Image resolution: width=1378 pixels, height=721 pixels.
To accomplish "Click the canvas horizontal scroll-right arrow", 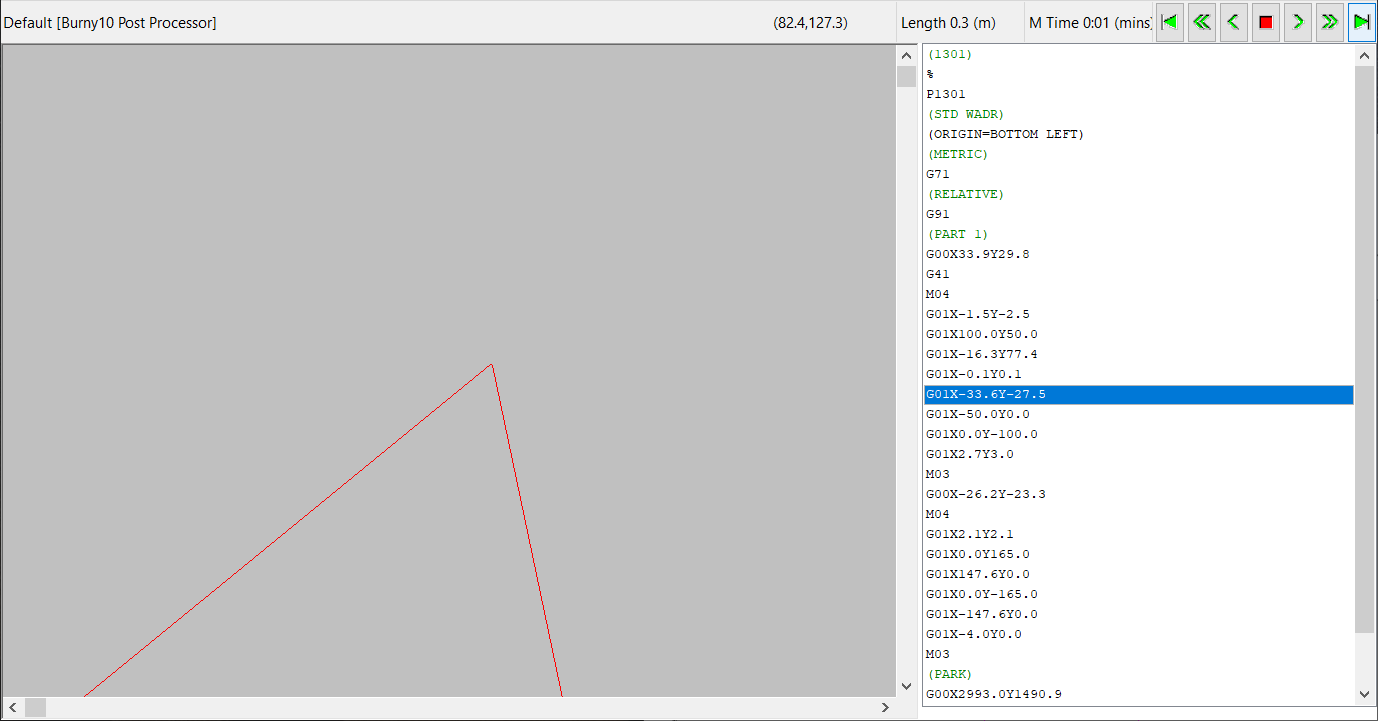I will (x=885, y=707).
